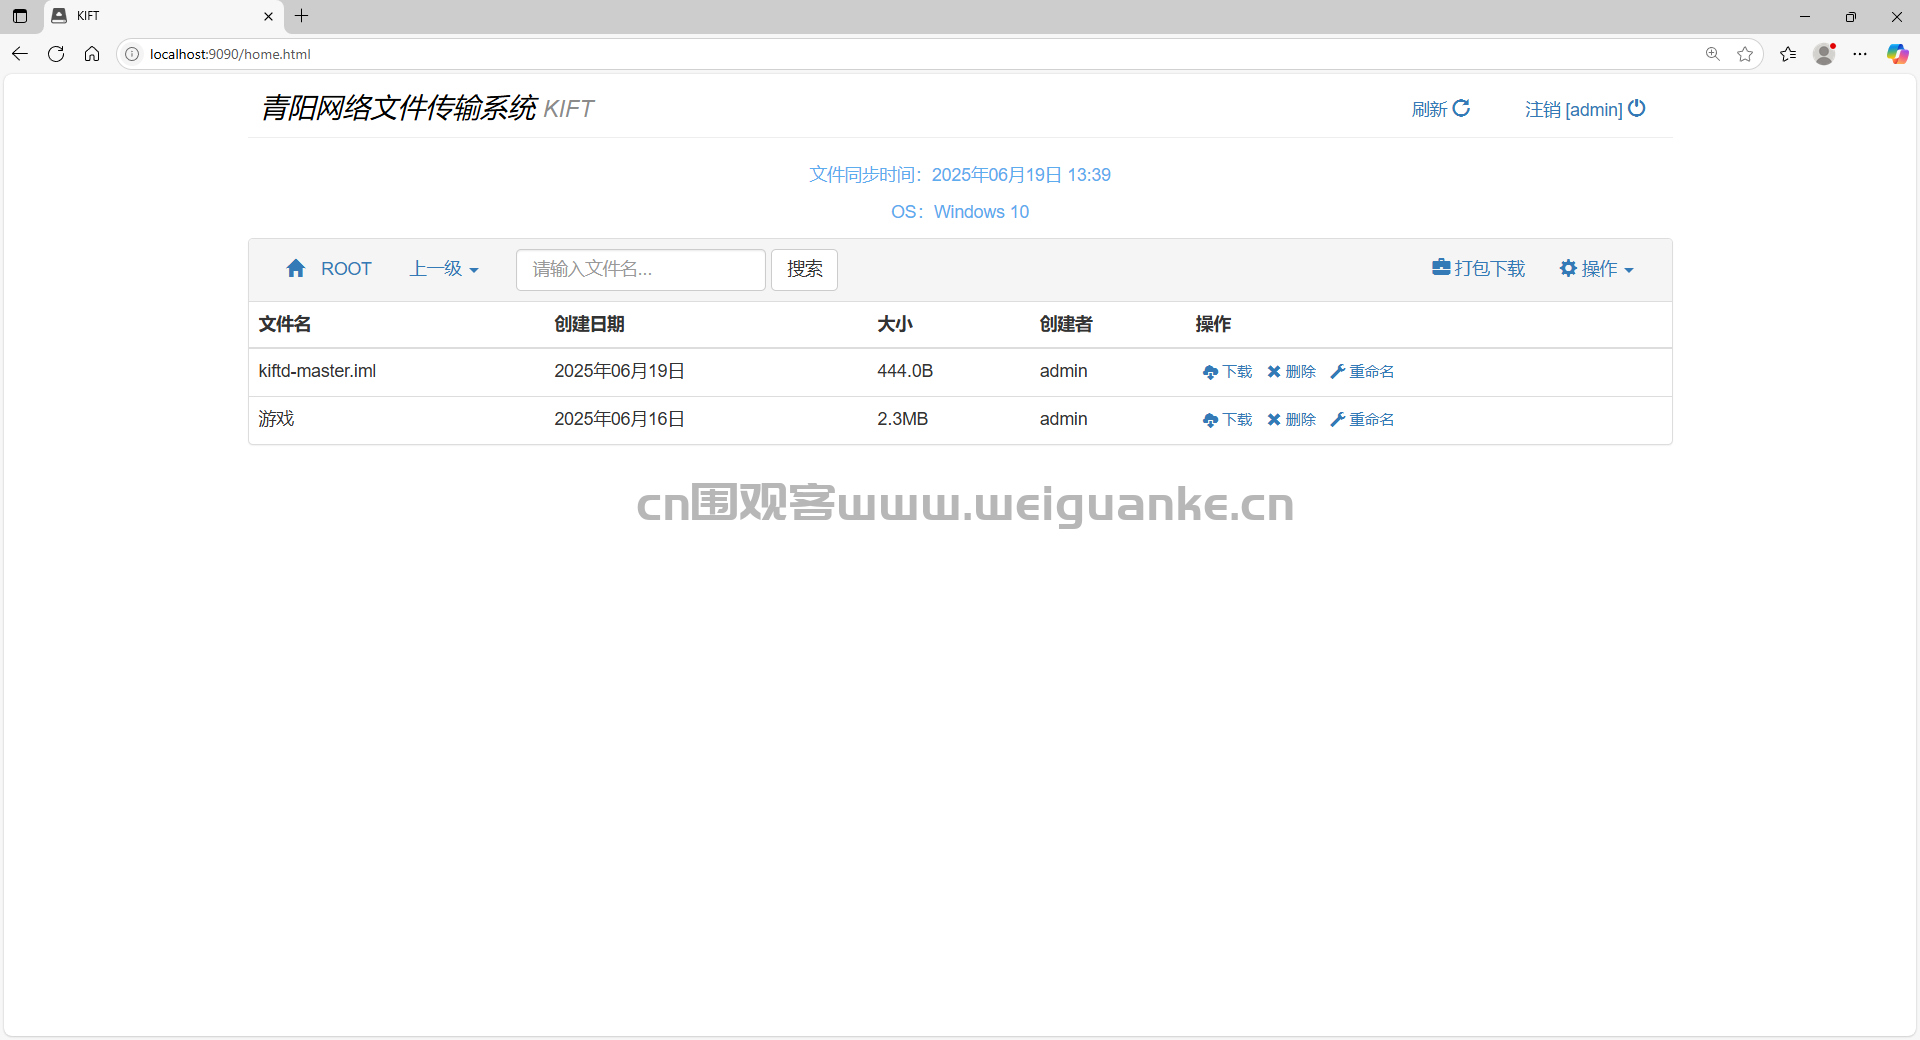The image size is (1920, 1040).
Task: Rename the kiftd-master.iml file
Action: [x=1362, y=372]
